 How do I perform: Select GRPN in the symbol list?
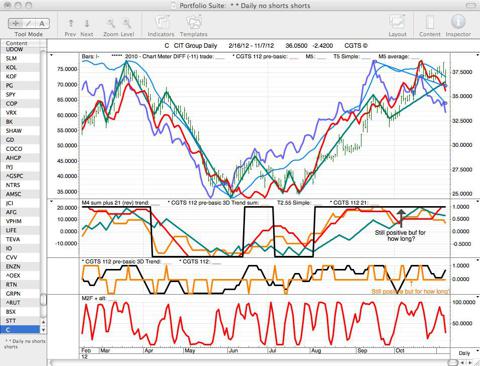coord(21,294)
